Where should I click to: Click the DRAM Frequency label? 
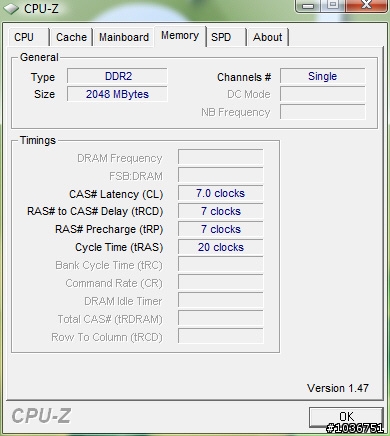120,158
